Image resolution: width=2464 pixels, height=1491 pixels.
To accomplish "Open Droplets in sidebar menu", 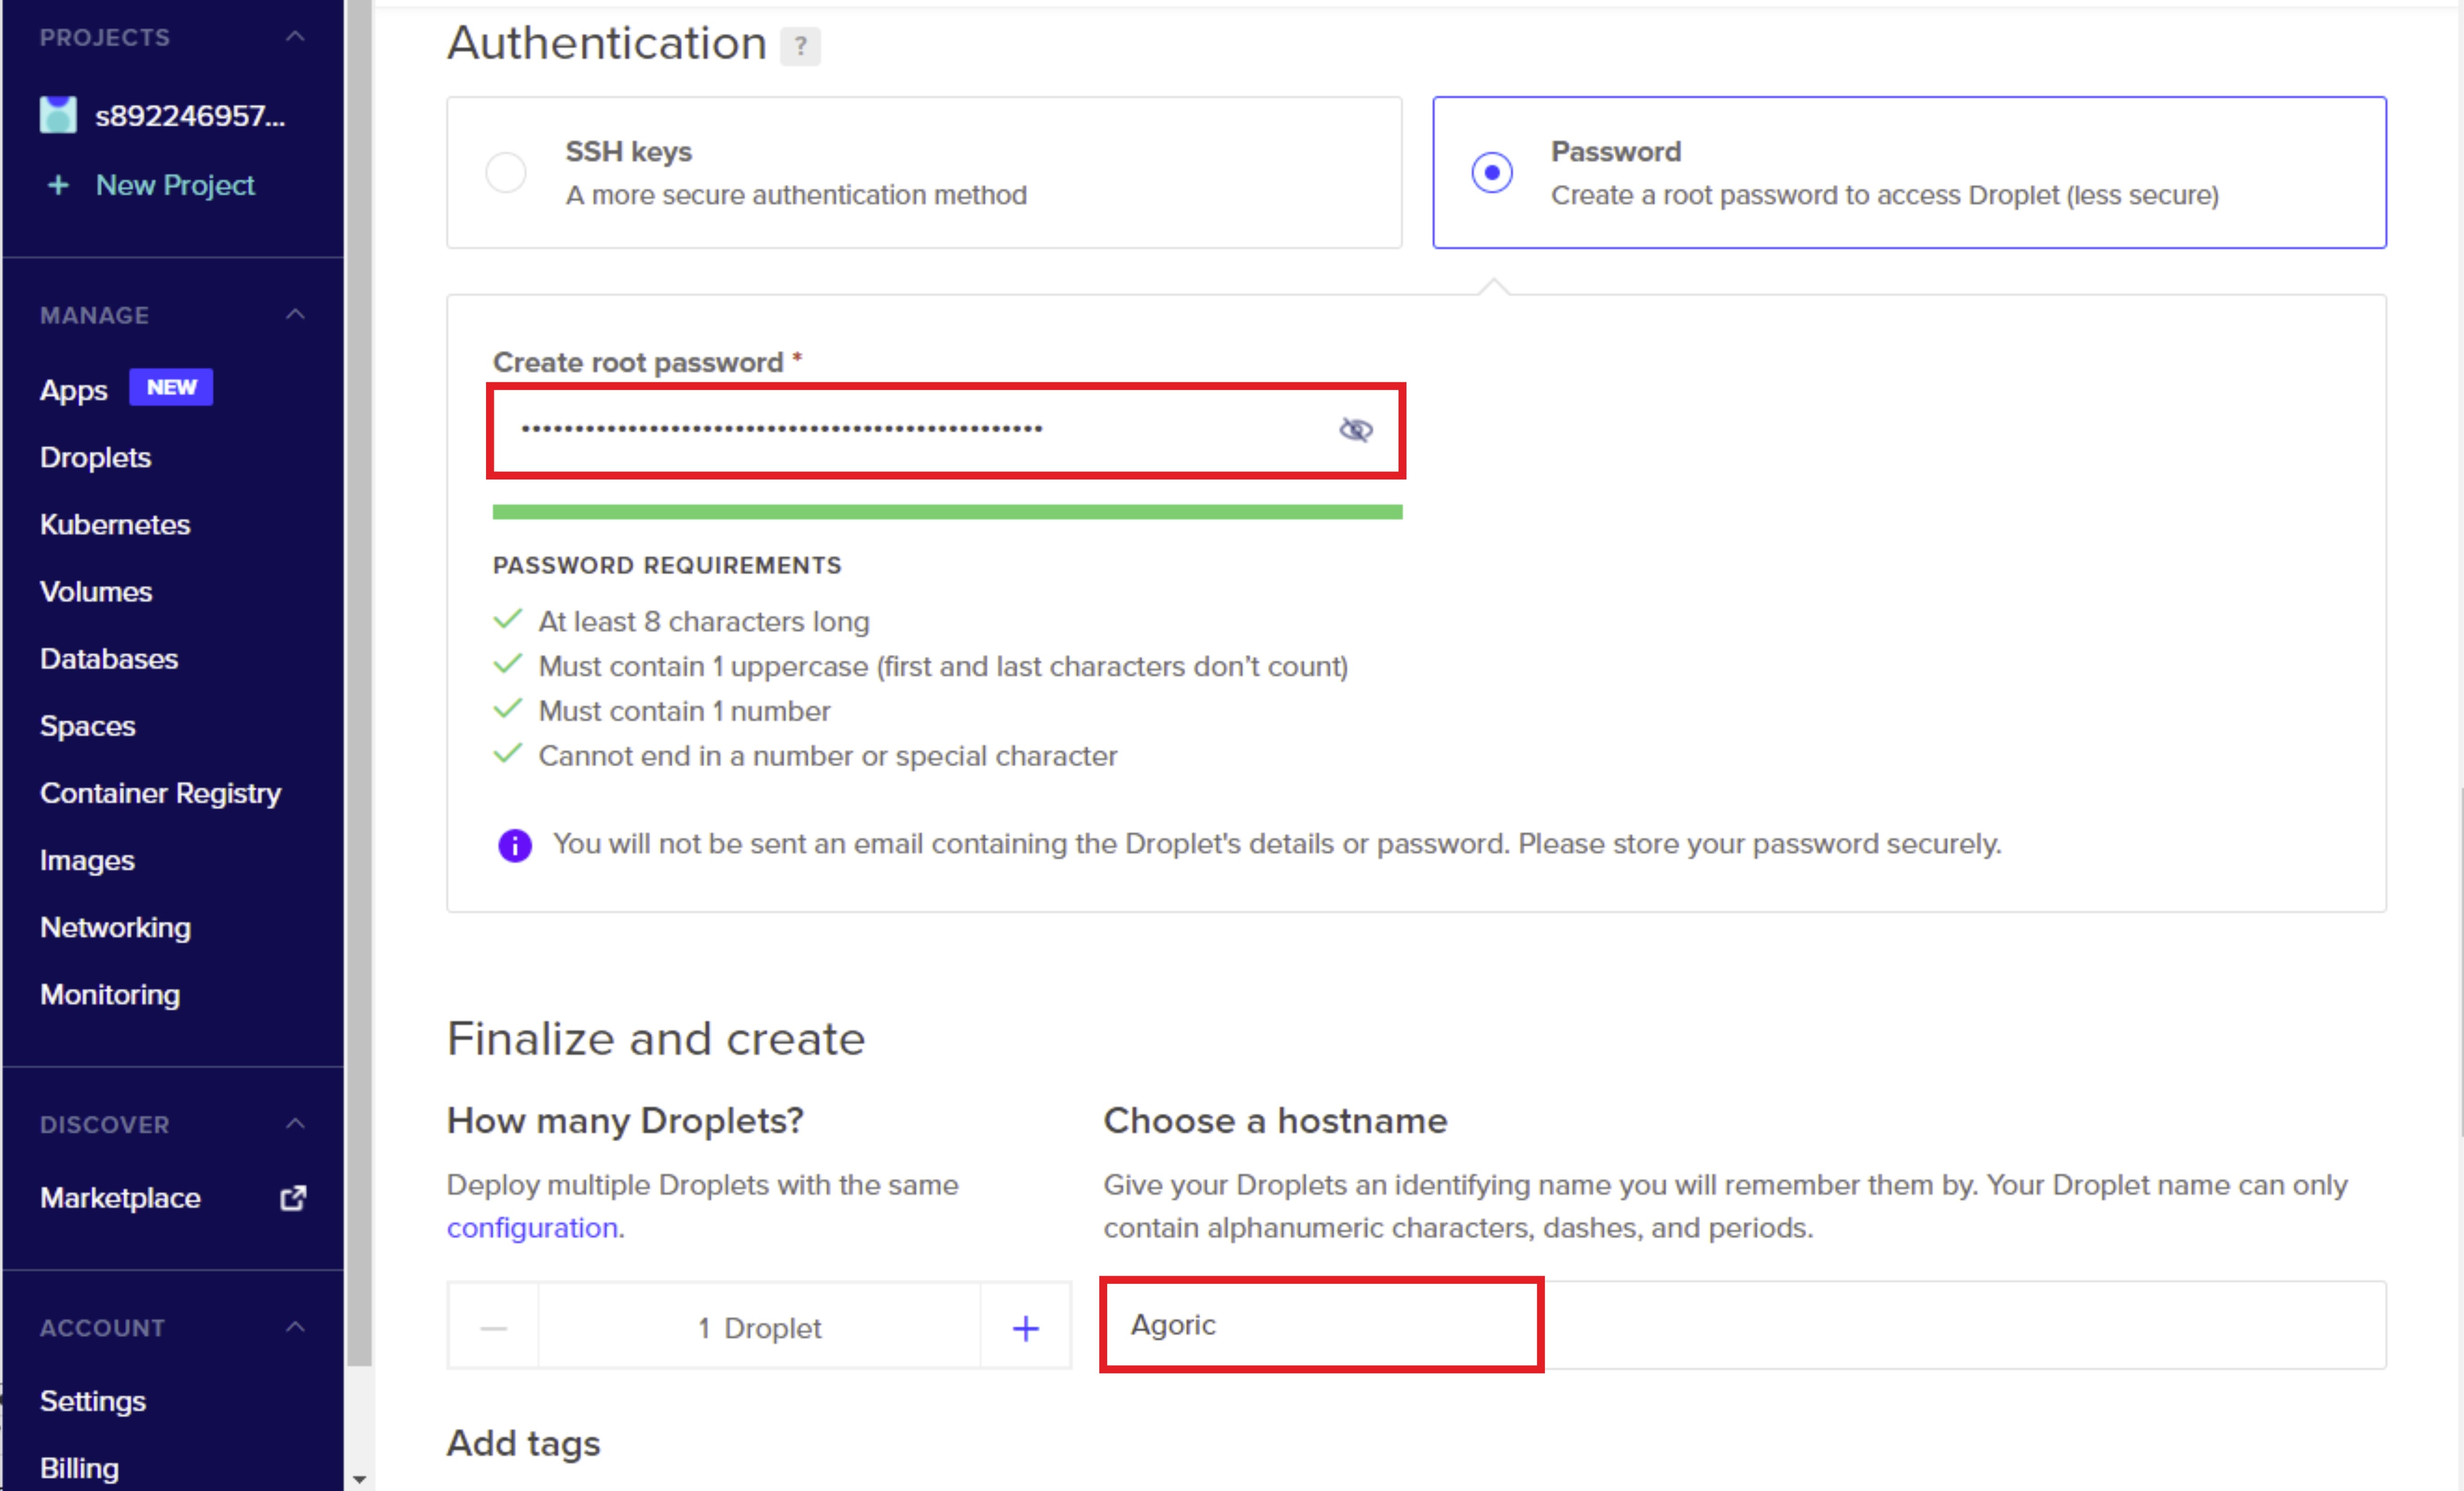I will 96,457.
